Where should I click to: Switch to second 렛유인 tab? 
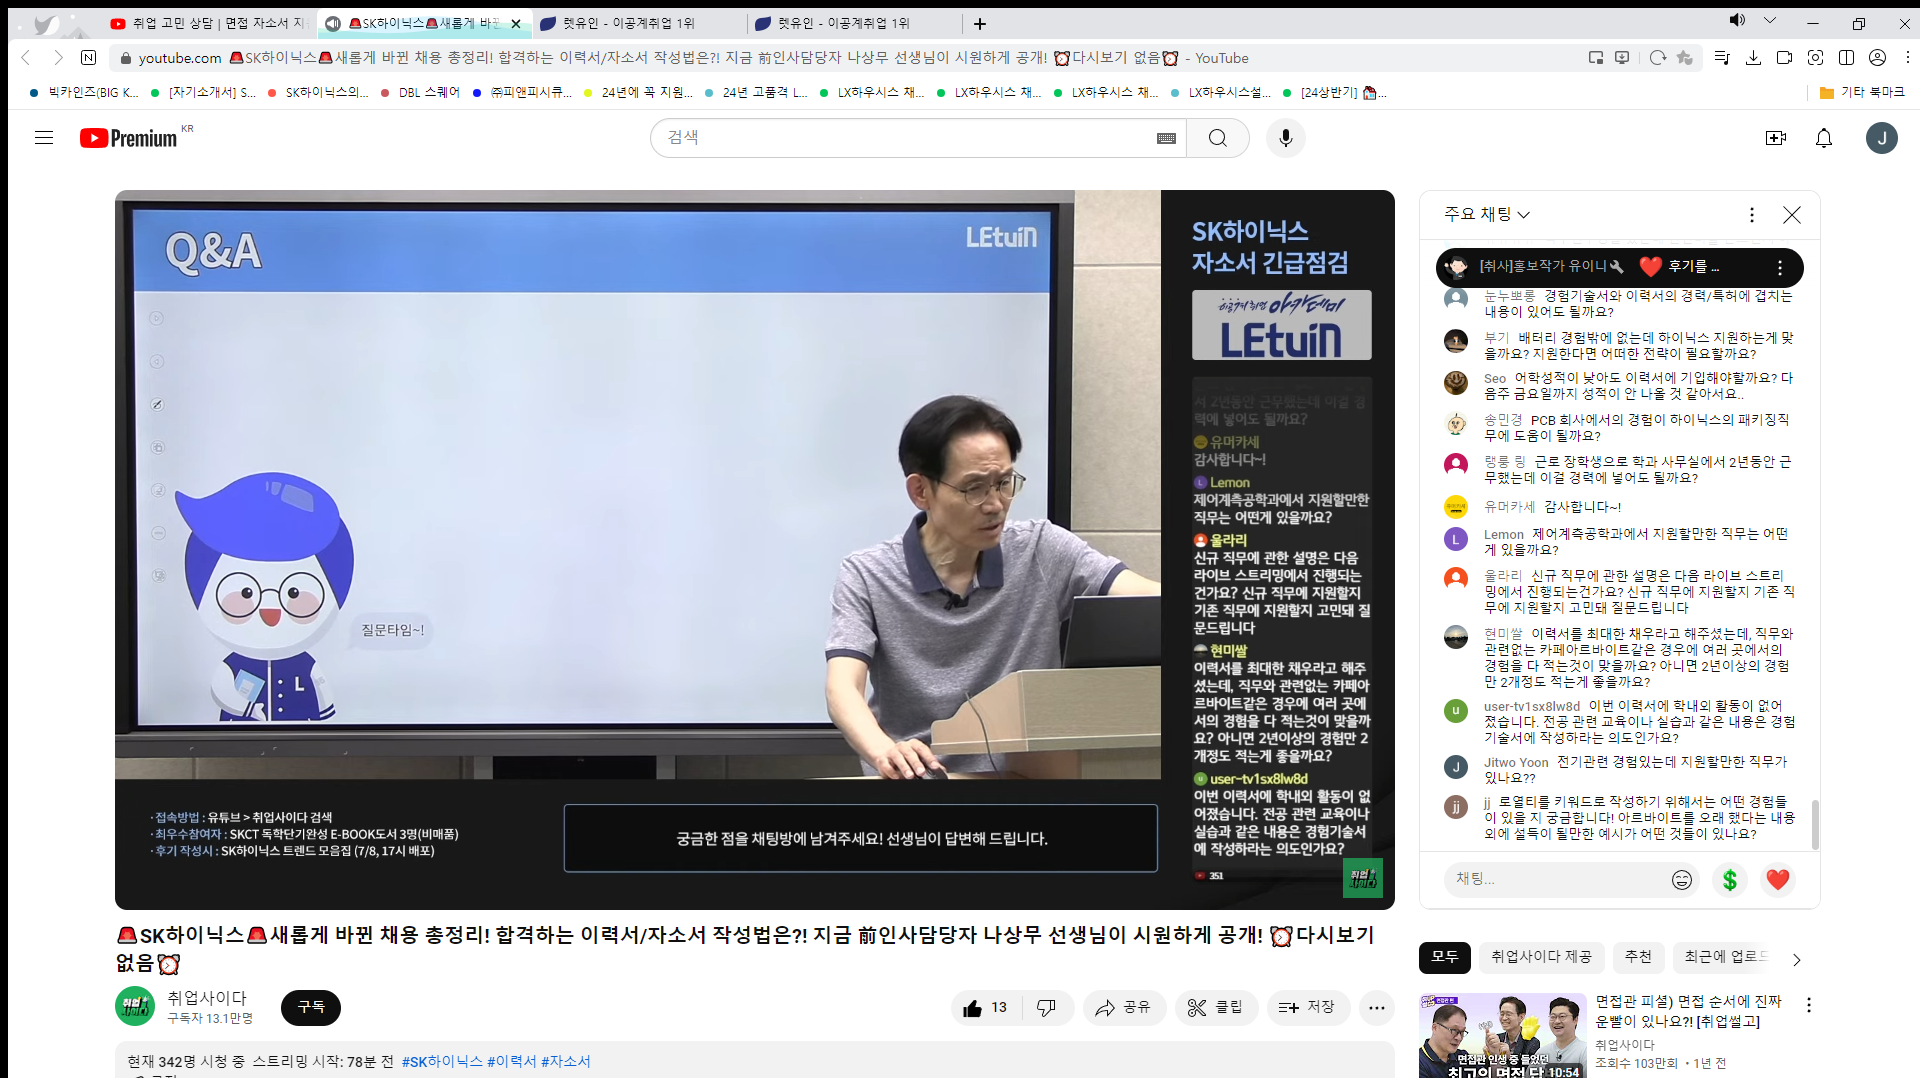[855, 23]
